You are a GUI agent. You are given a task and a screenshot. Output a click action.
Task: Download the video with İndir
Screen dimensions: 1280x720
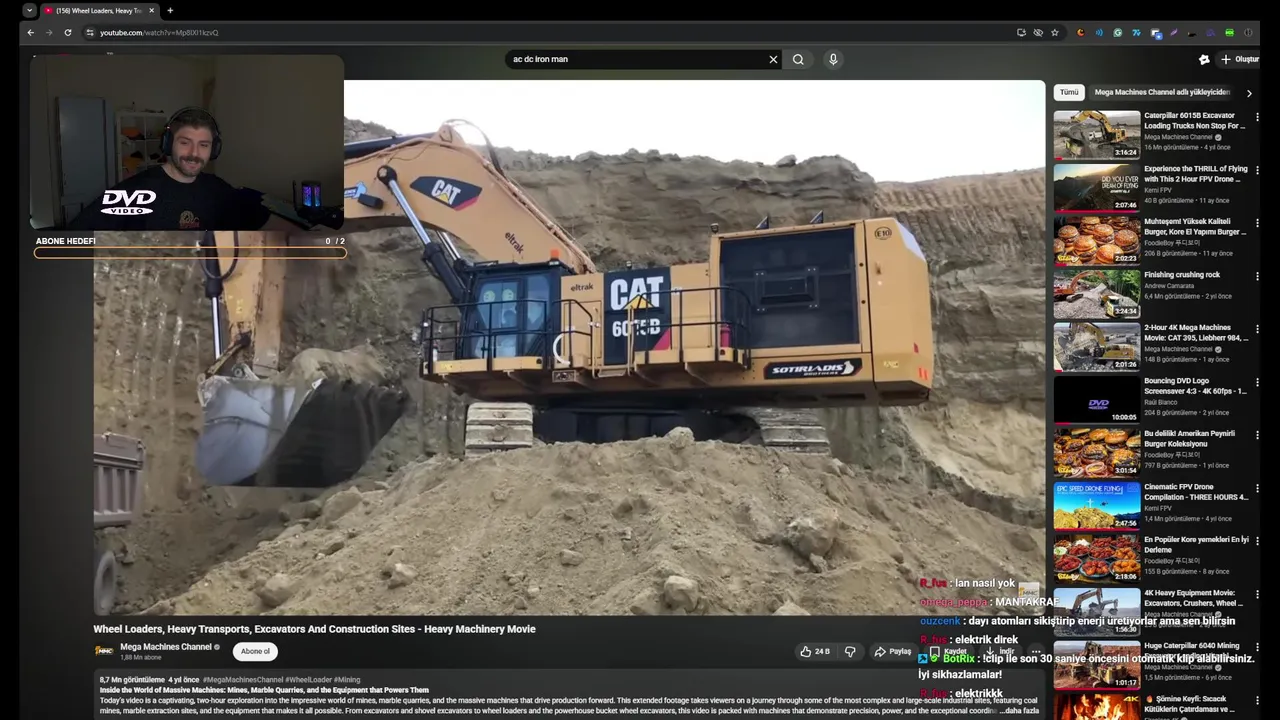tap(999, 651)
